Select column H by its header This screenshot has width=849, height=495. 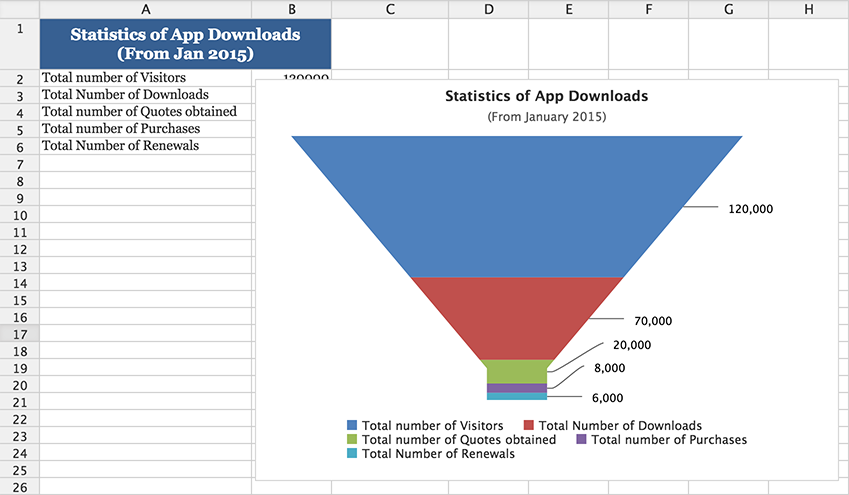[808, 9]
